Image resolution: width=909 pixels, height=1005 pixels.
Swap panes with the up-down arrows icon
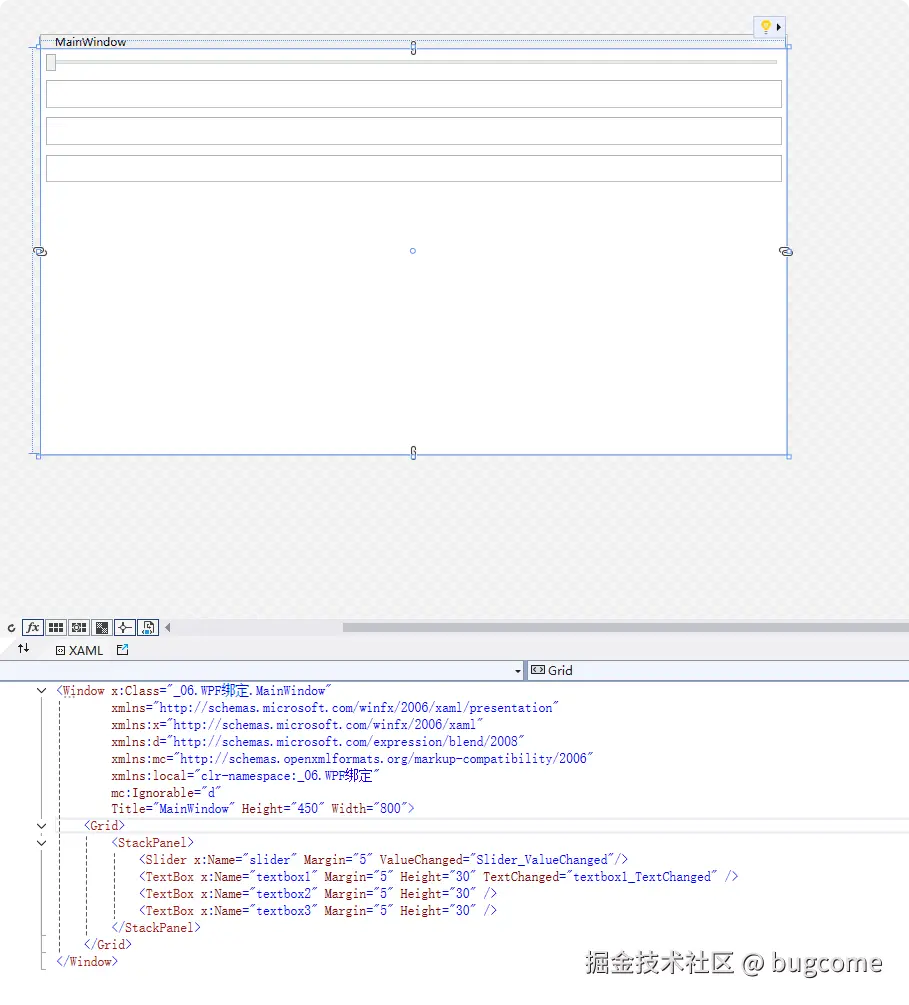[x=24, y=649]
